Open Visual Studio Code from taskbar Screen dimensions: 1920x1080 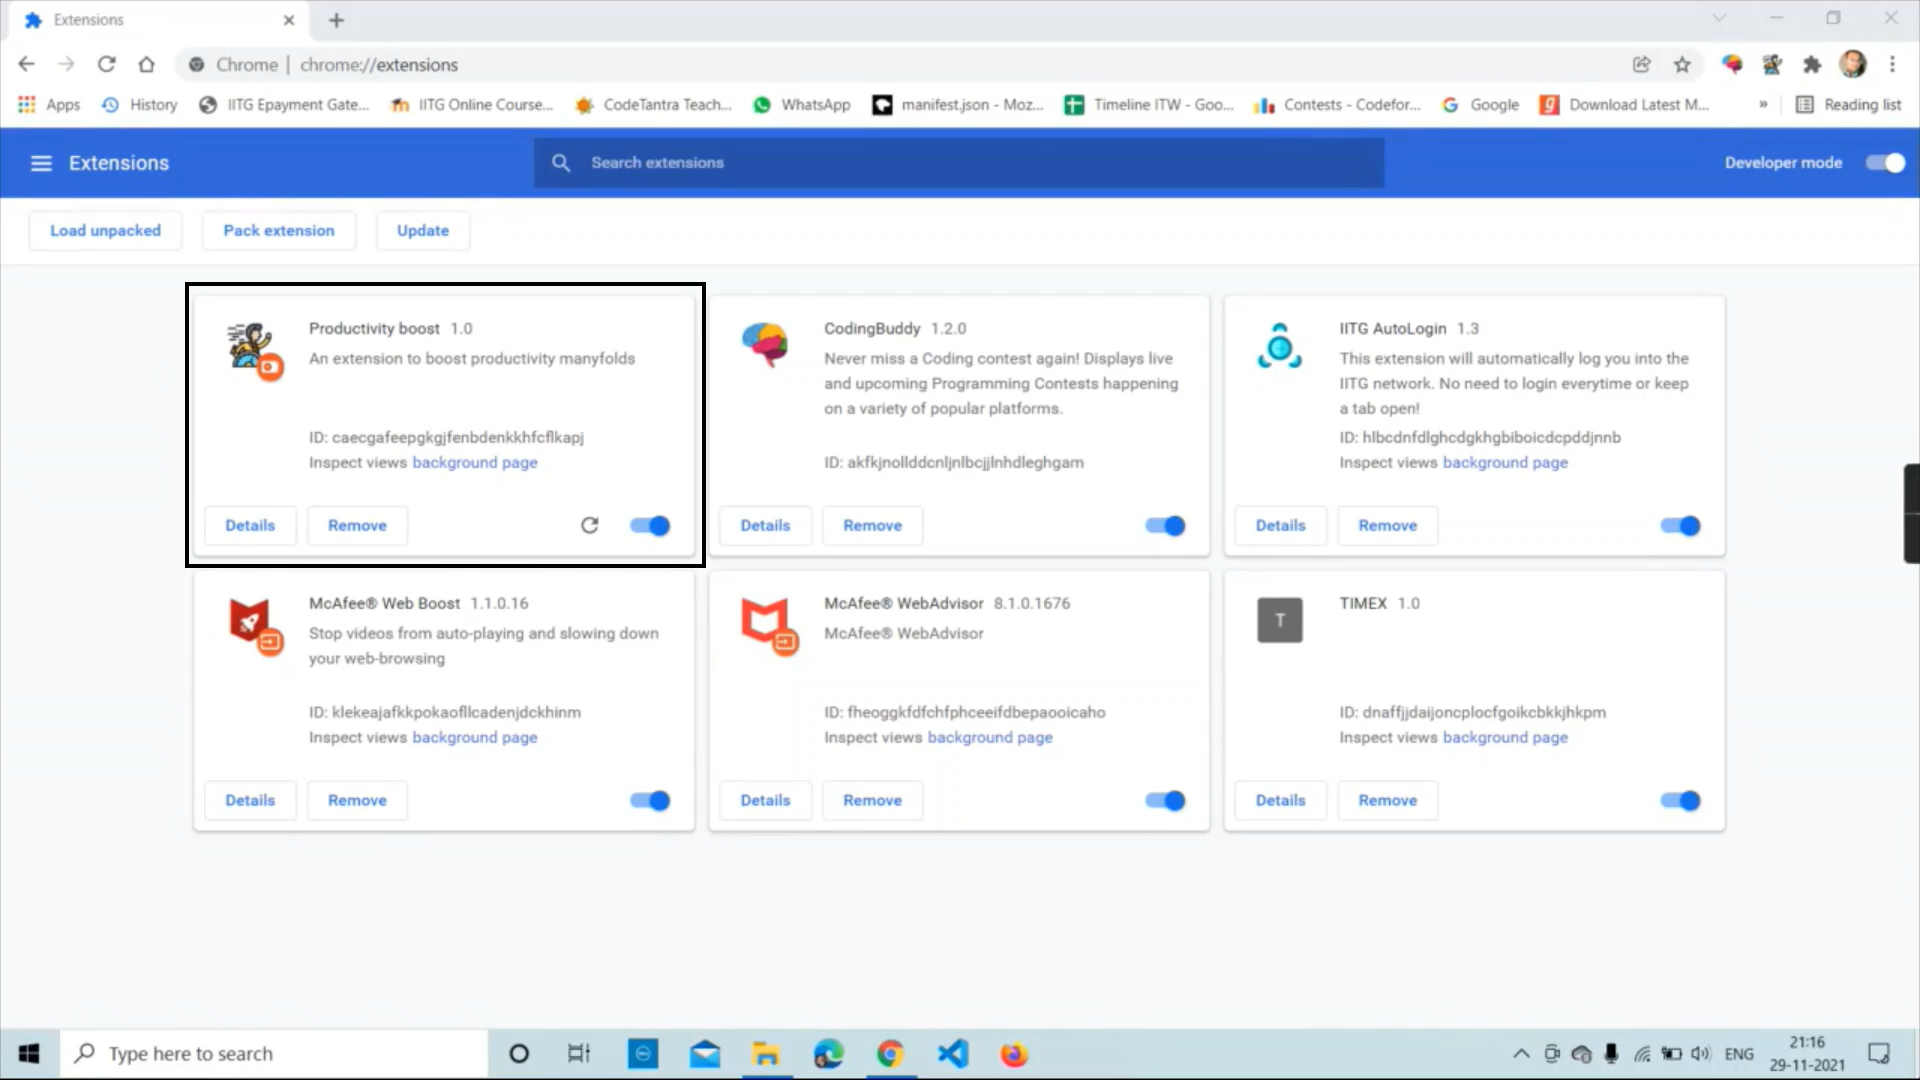point(953,1053)
